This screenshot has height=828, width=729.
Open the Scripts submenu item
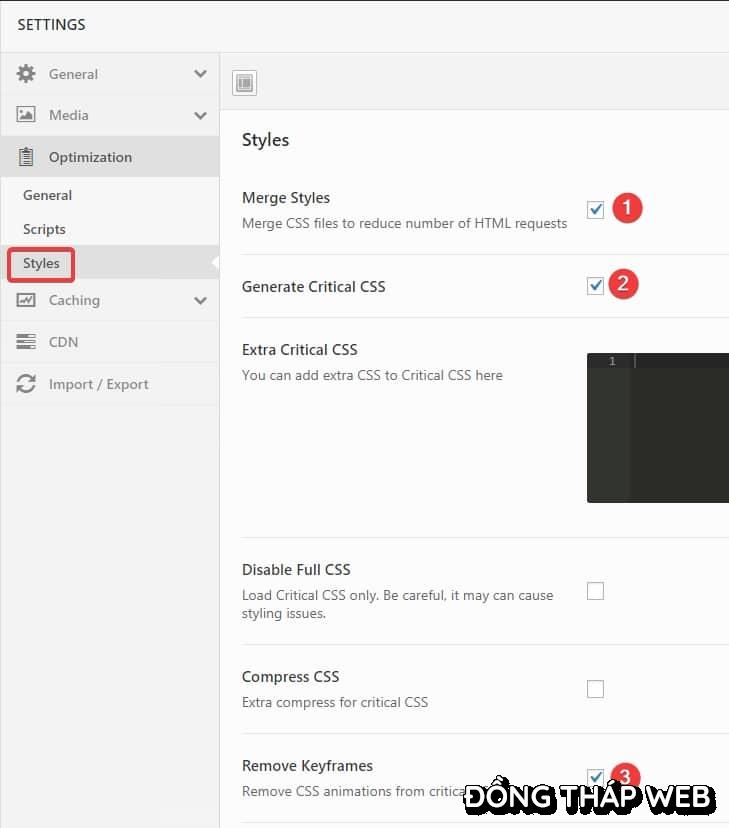pyautogui.click(x=44, y=229)
